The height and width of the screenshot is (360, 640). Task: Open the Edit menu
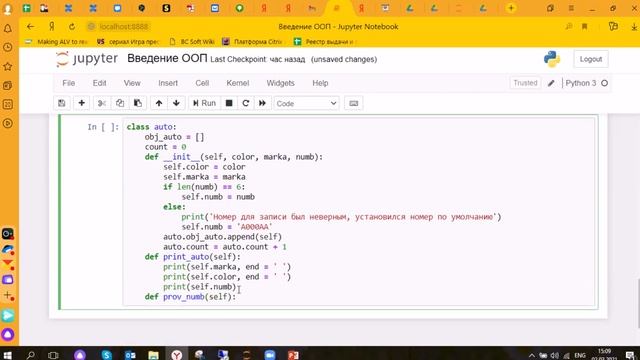pyautogui.click(x=99, y=83)
